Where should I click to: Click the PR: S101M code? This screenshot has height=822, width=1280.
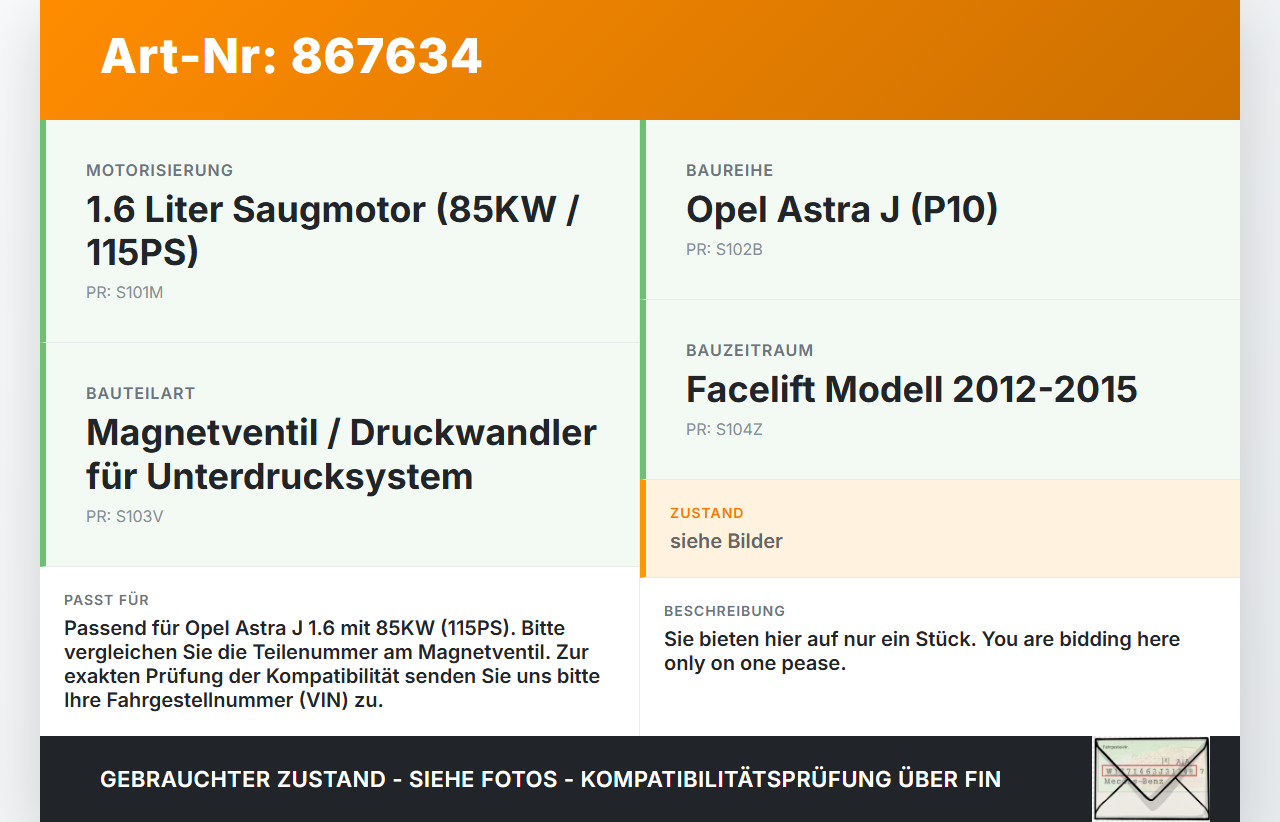(x=124, y=293)
